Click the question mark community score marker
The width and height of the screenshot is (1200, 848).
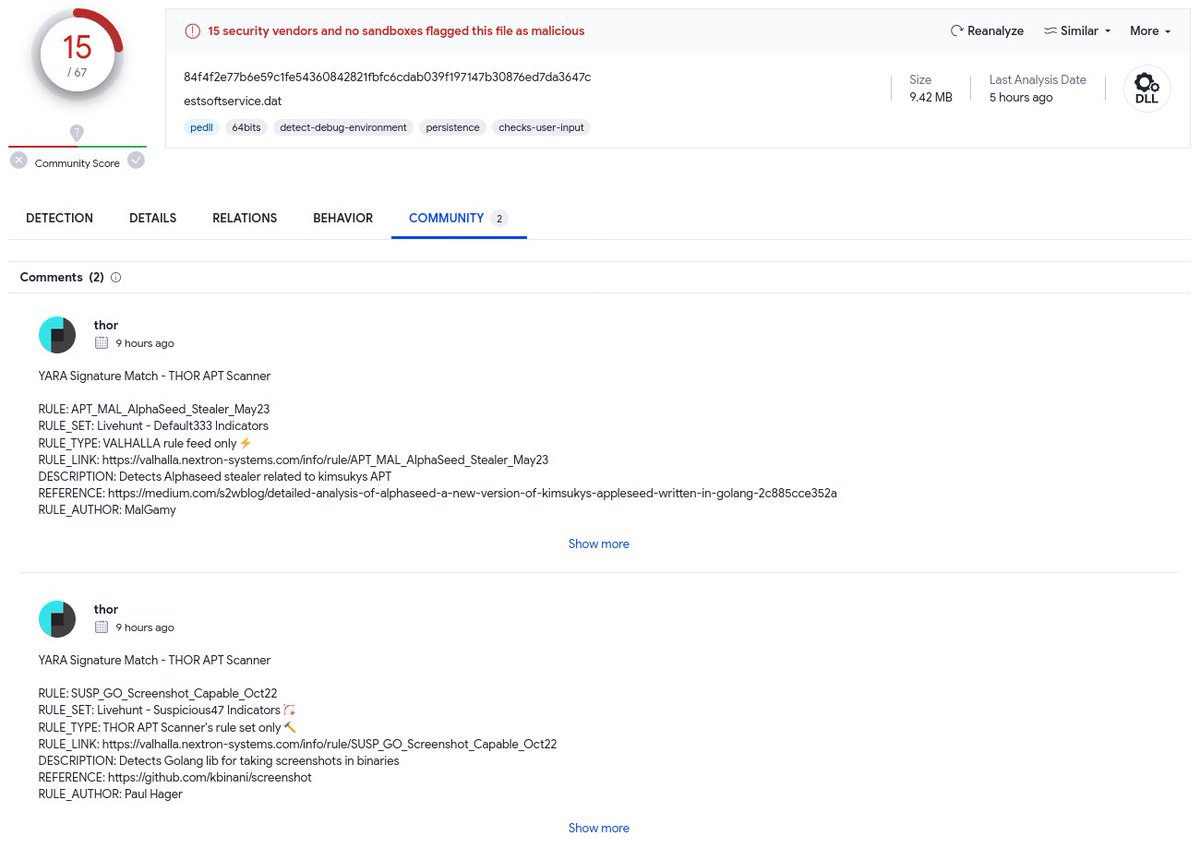[x=77, y=132]
